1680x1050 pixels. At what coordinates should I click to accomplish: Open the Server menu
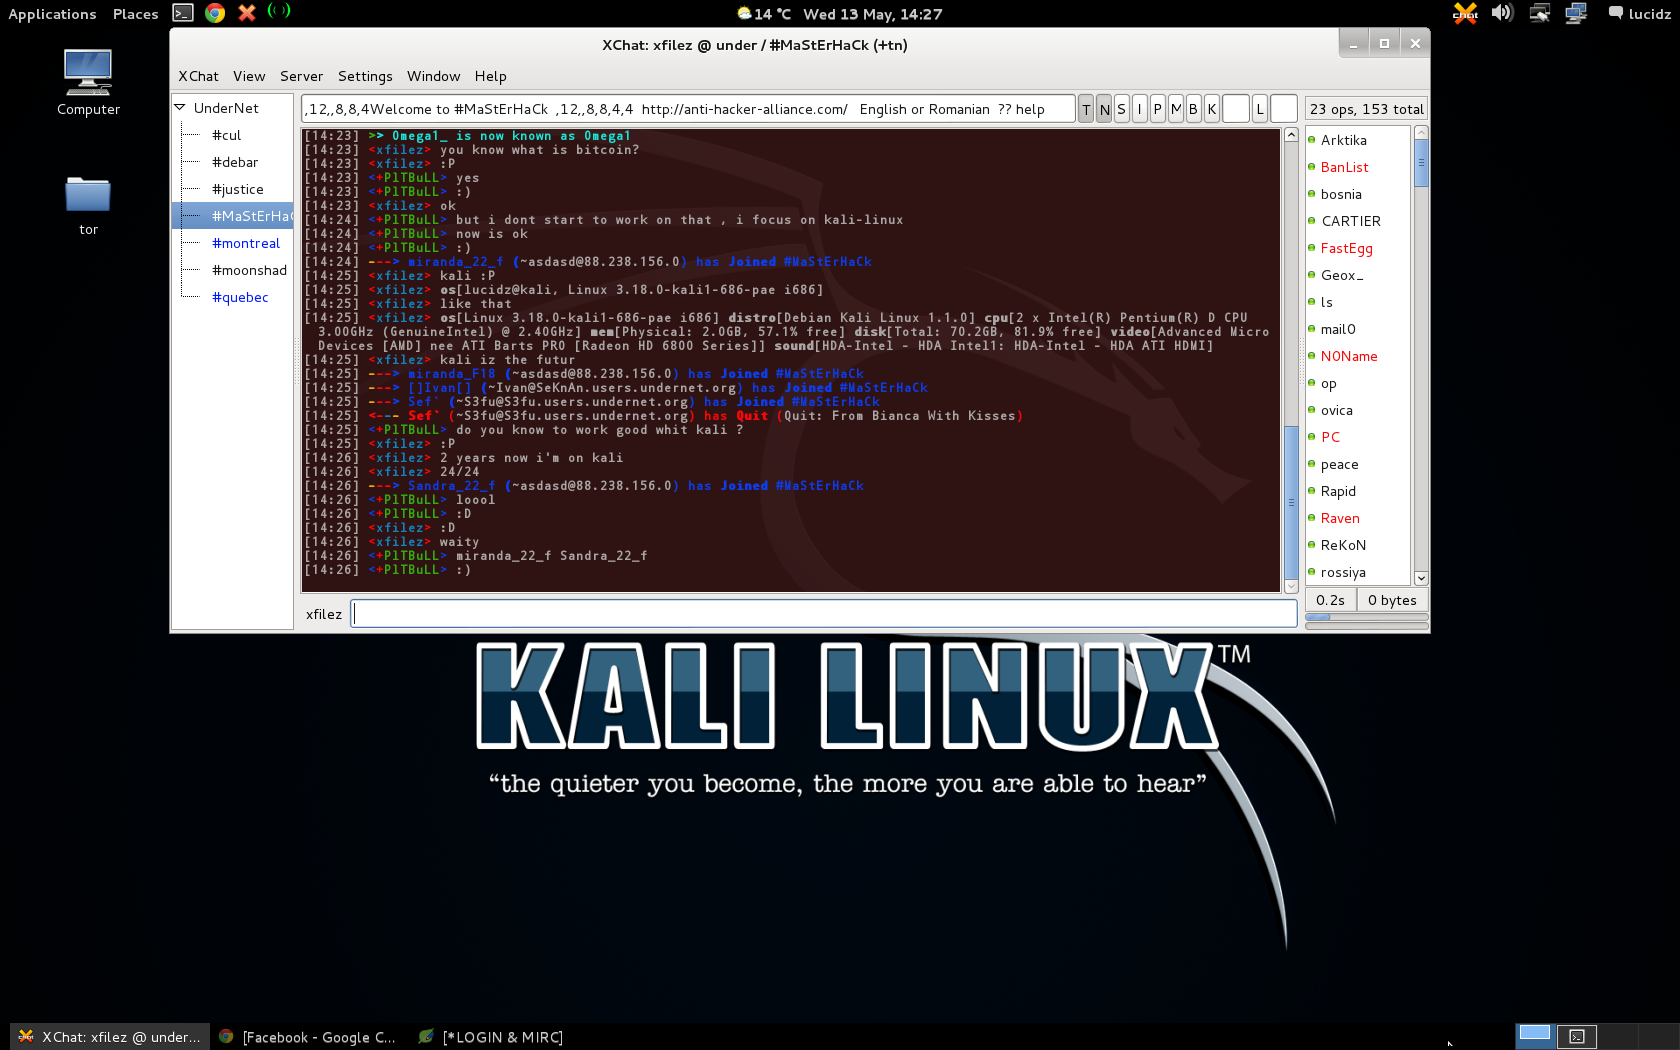point(301,76)
